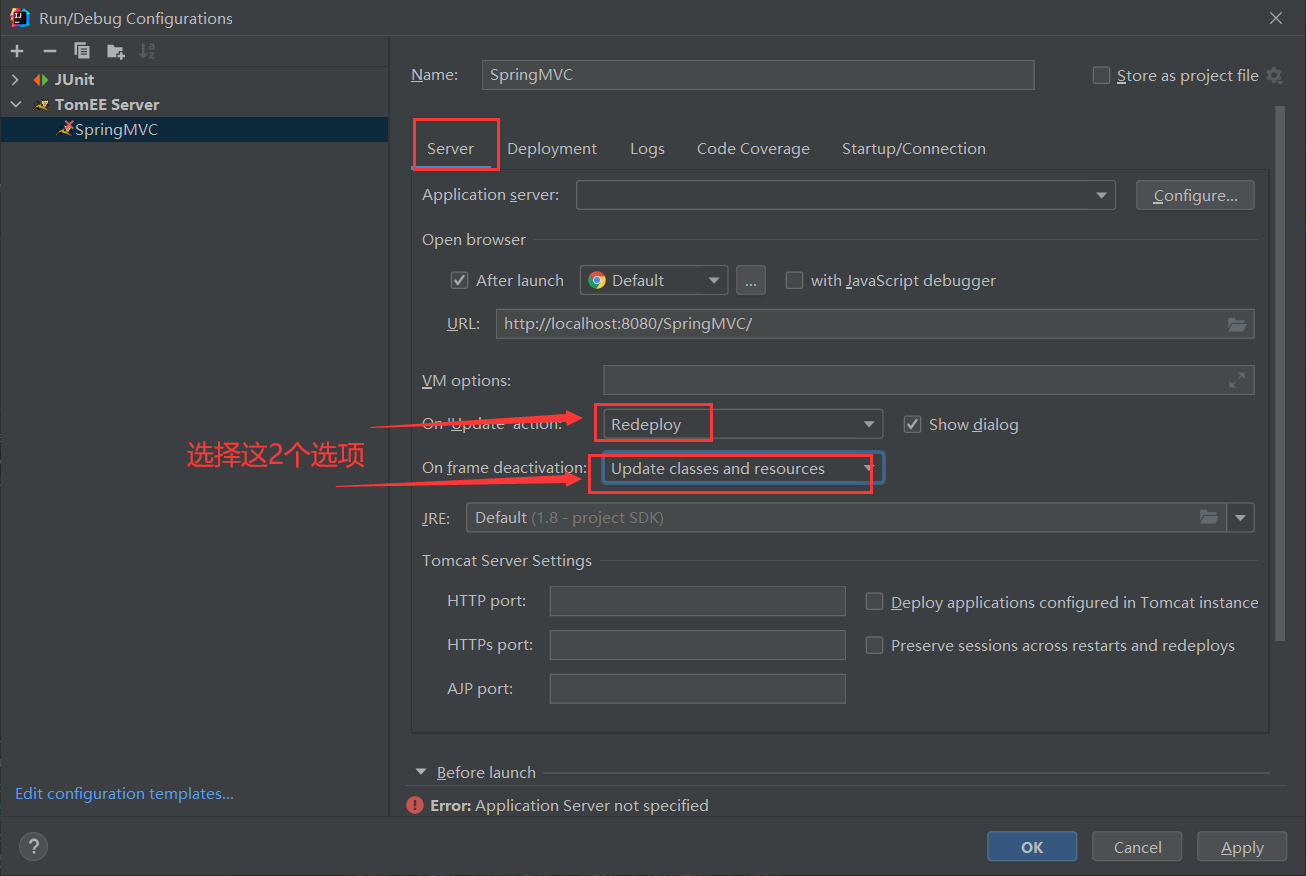
Task: Select the SpringMVC configuration in tree
Action: pyautogui.click(x=194, y=129)
